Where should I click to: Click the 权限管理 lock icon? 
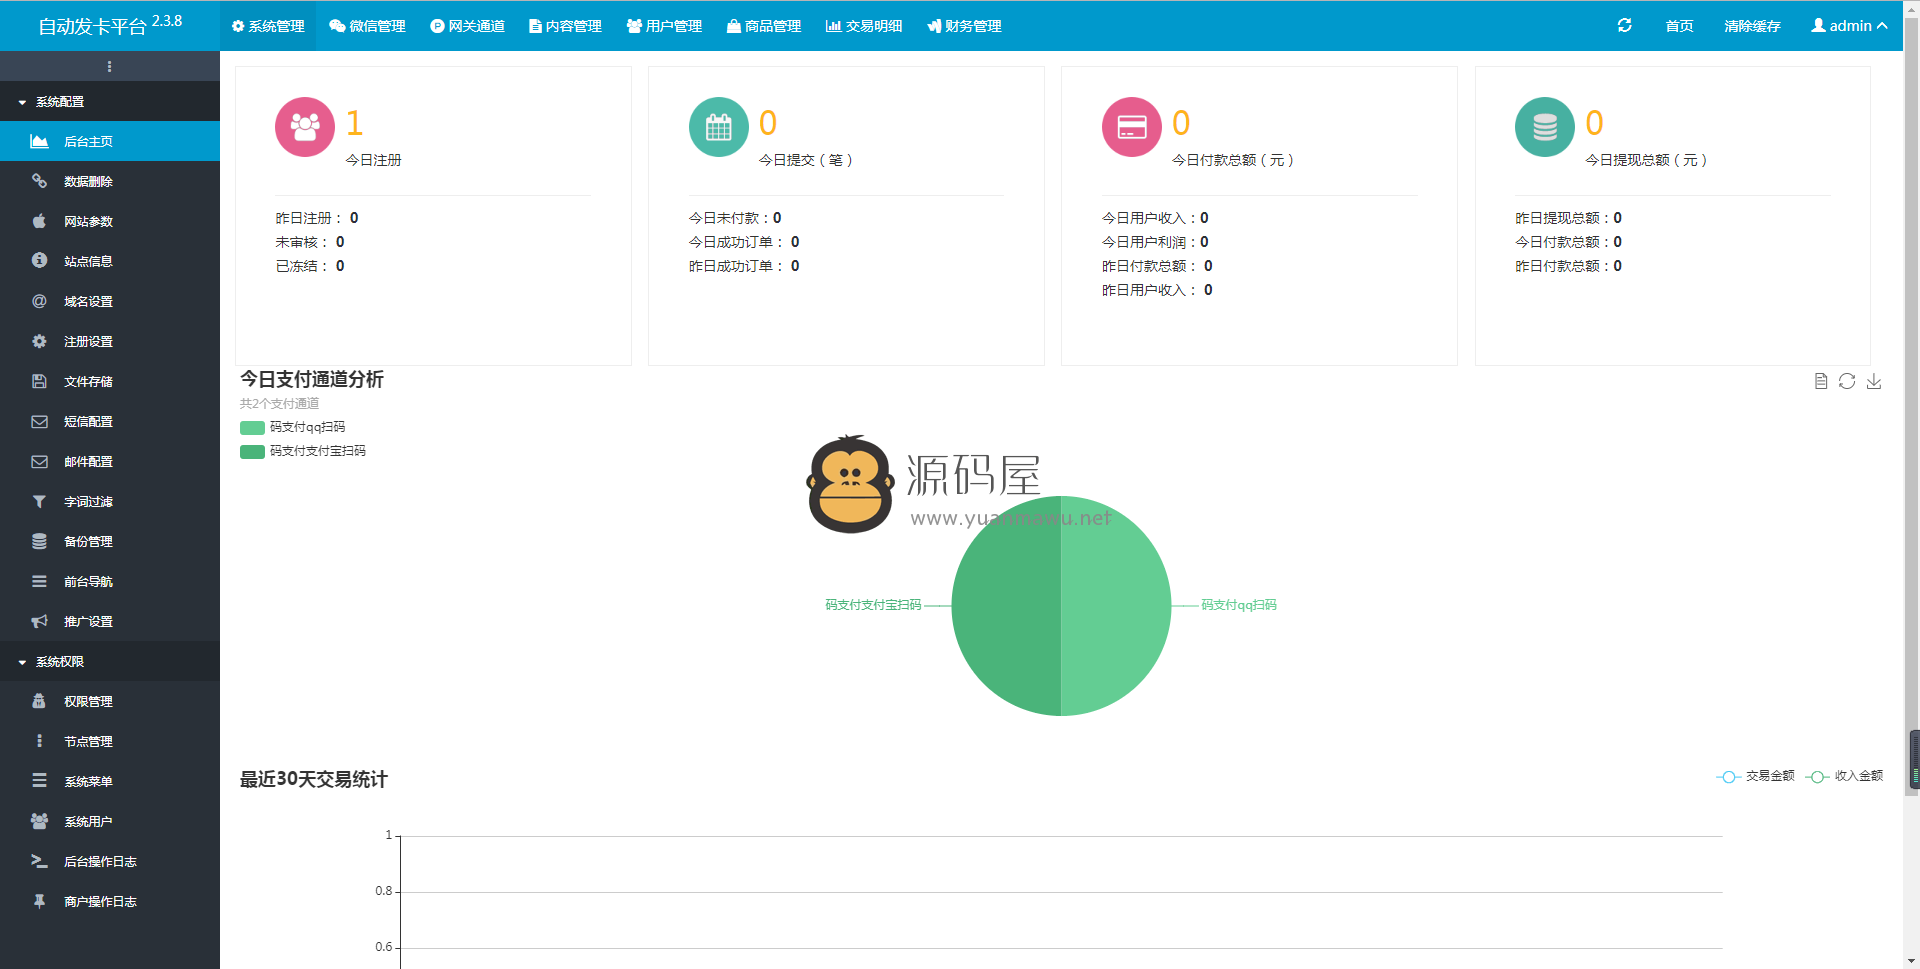click(39, 701)
